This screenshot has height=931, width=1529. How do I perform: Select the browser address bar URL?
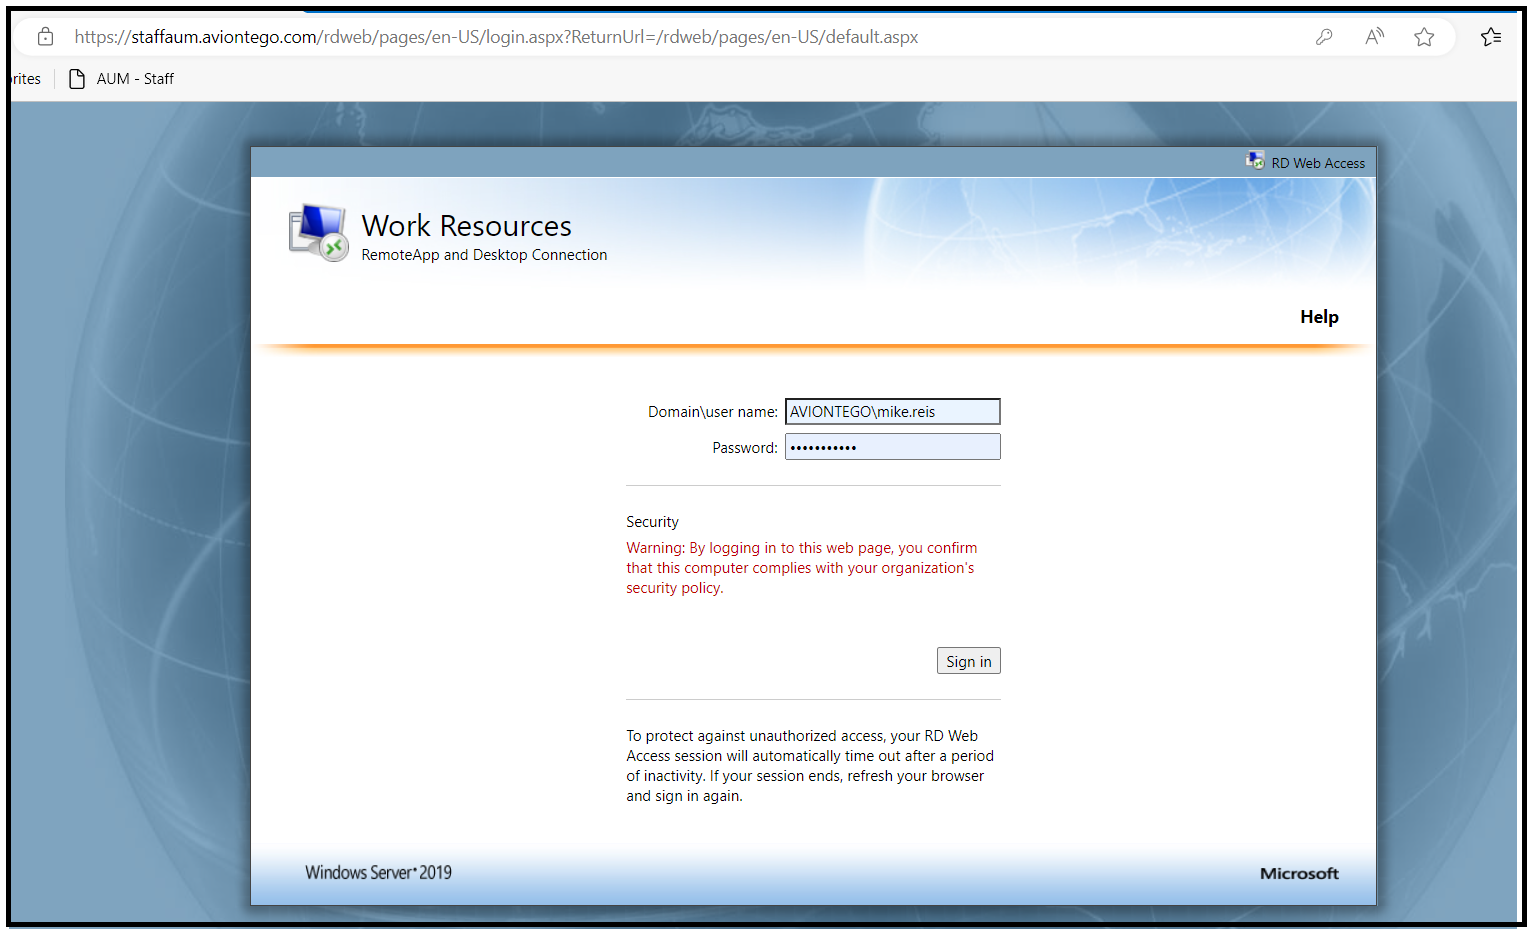(496, 37)
